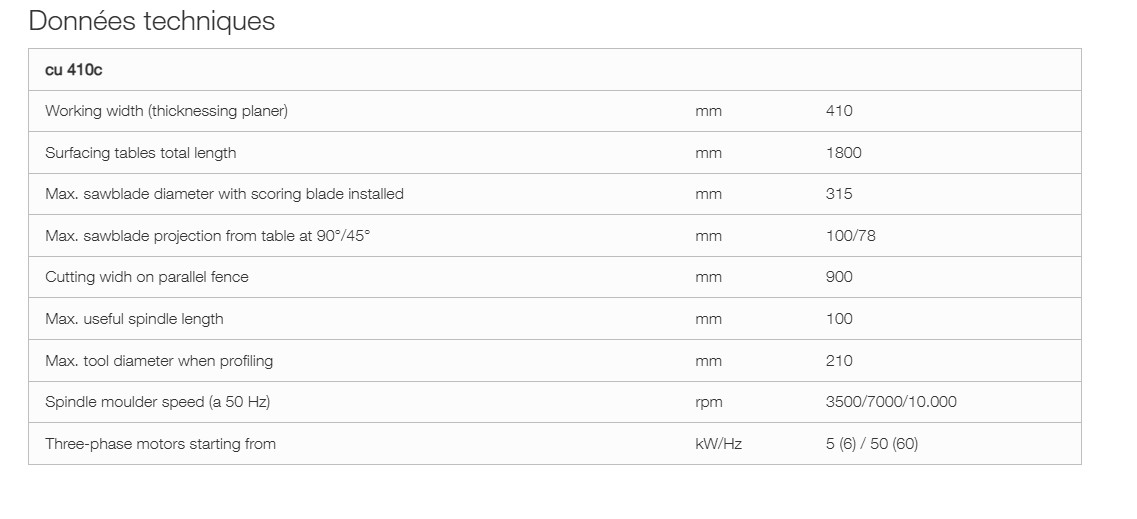
Task: Select the "Spindle moulder speed" row label
Action: [157, 402]
